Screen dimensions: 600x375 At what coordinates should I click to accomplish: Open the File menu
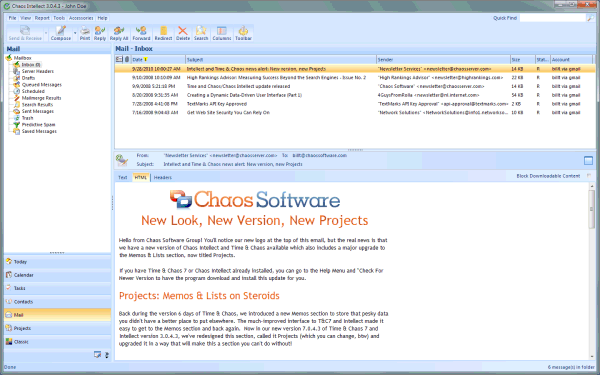click(12, 18)
